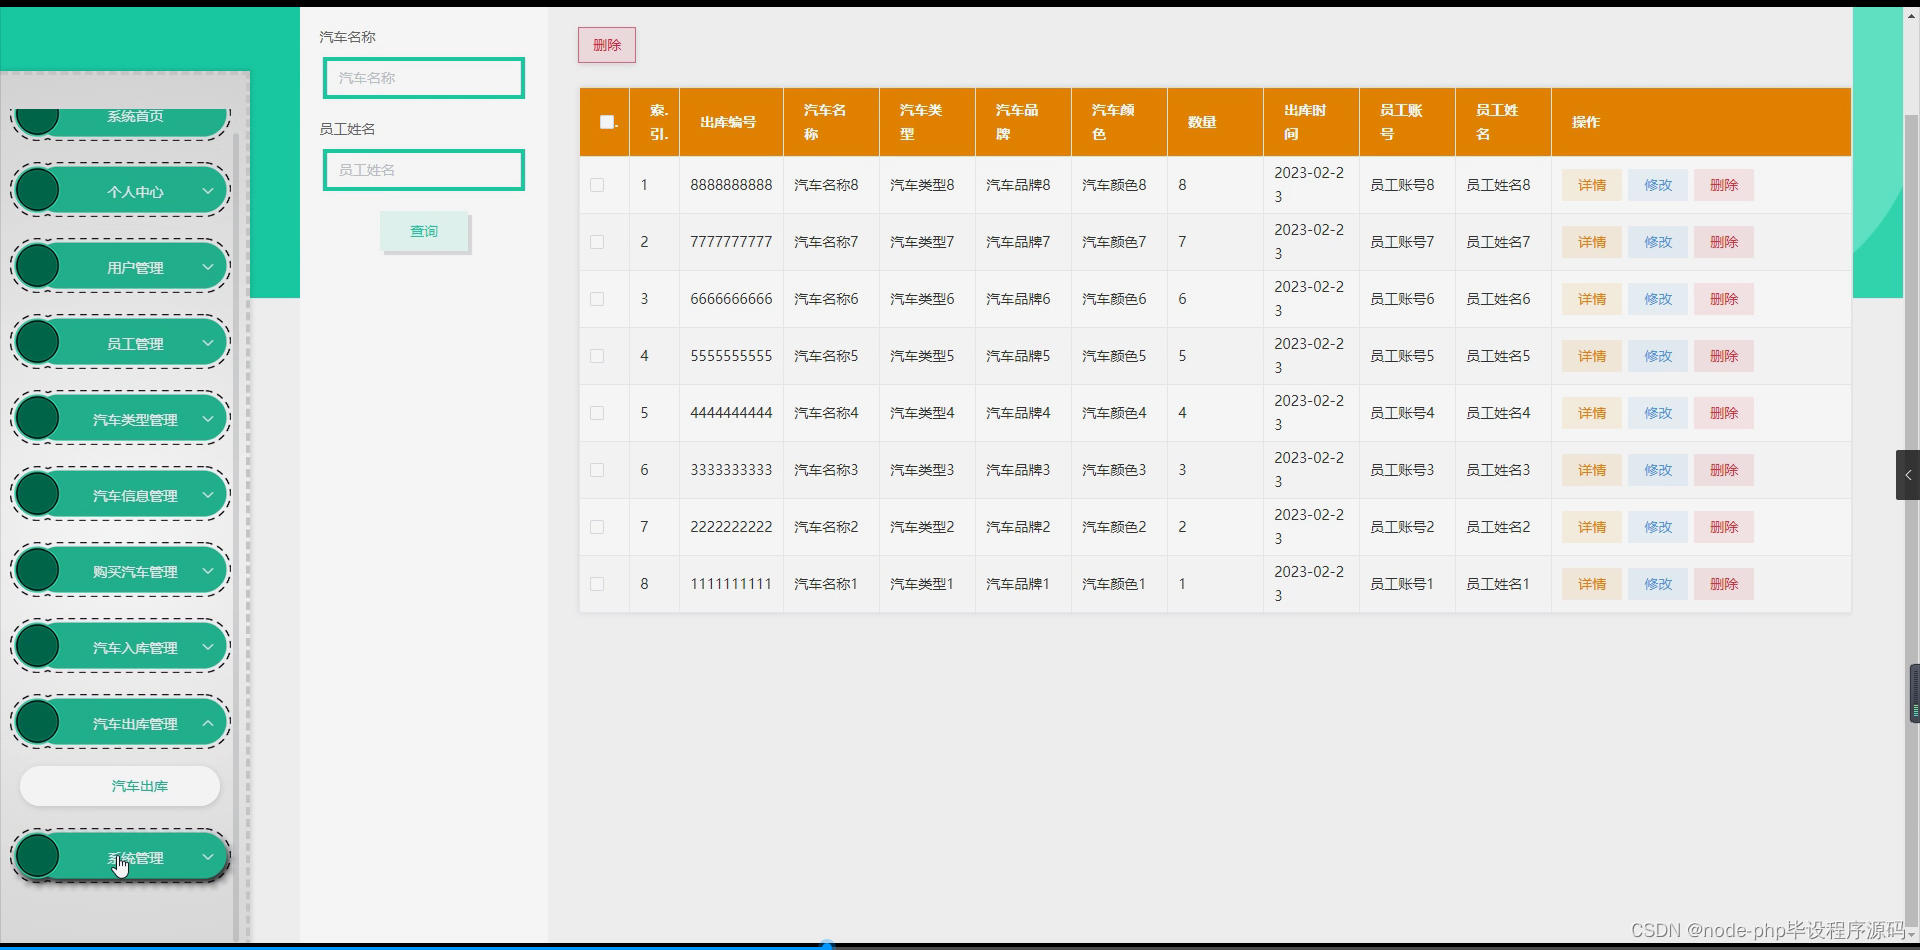Image resolution: width=1920 pixels, height=950 pixels.
Task: Click the right panel collapse arrow
Action: tap(1907, 475)
